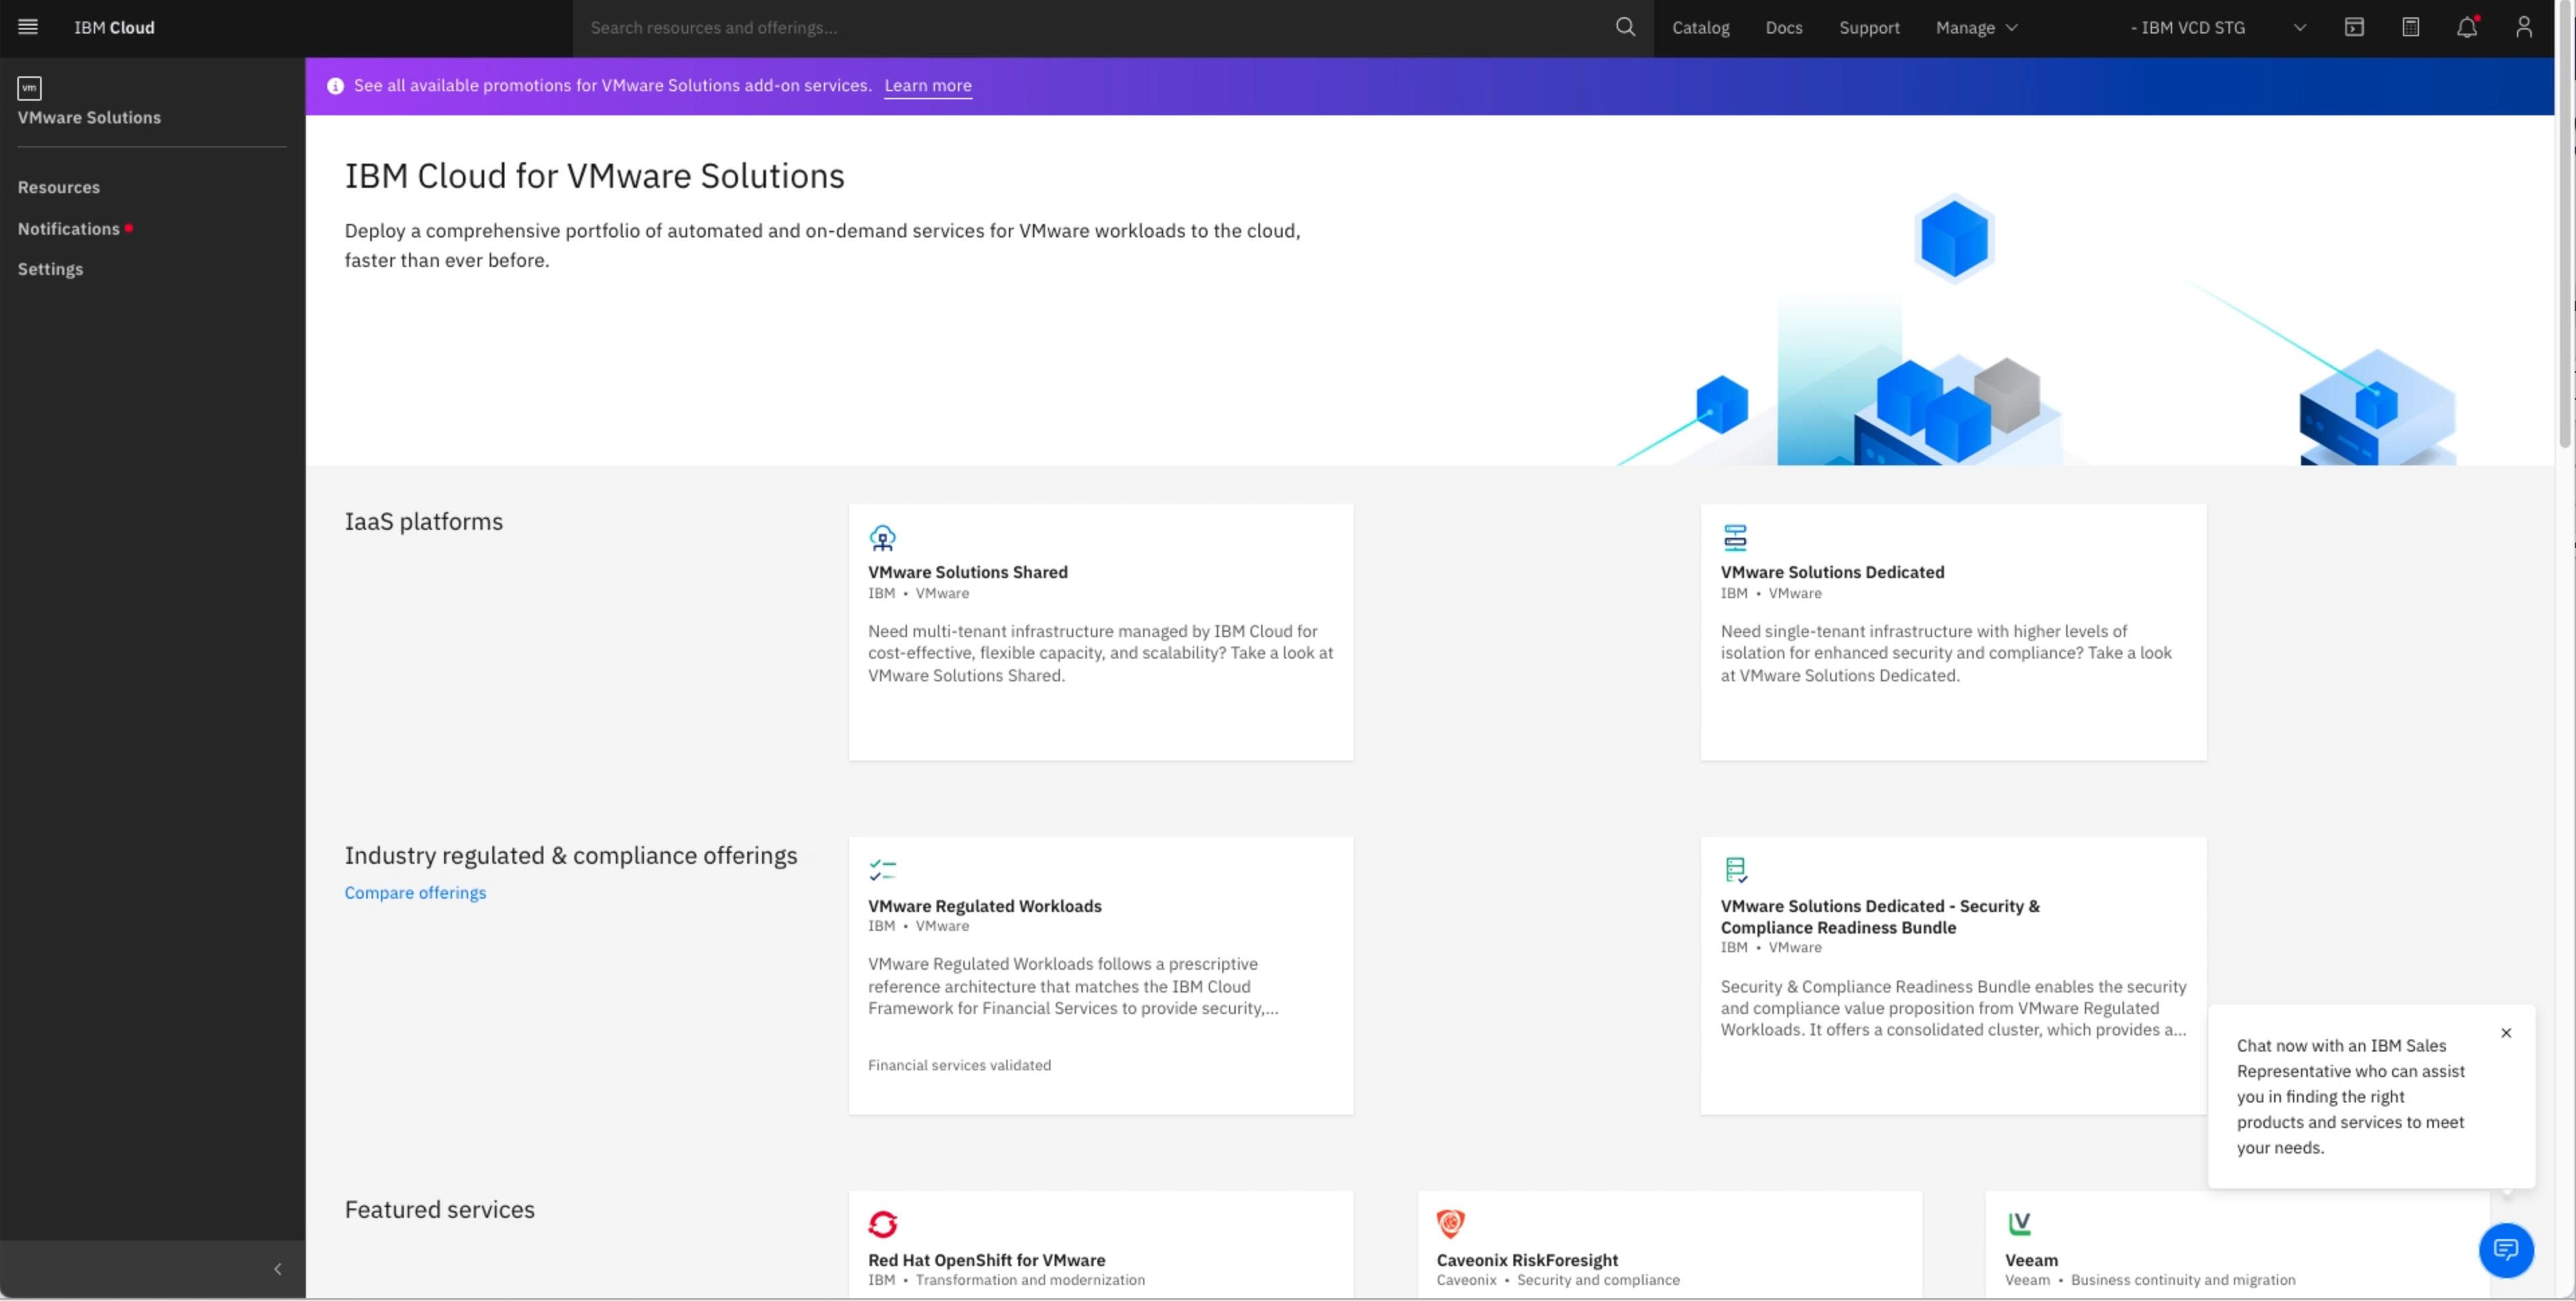This screenshot has width=2576, height=1301.
Task: Go to Resources in sidebar
Action: point(59,187)
